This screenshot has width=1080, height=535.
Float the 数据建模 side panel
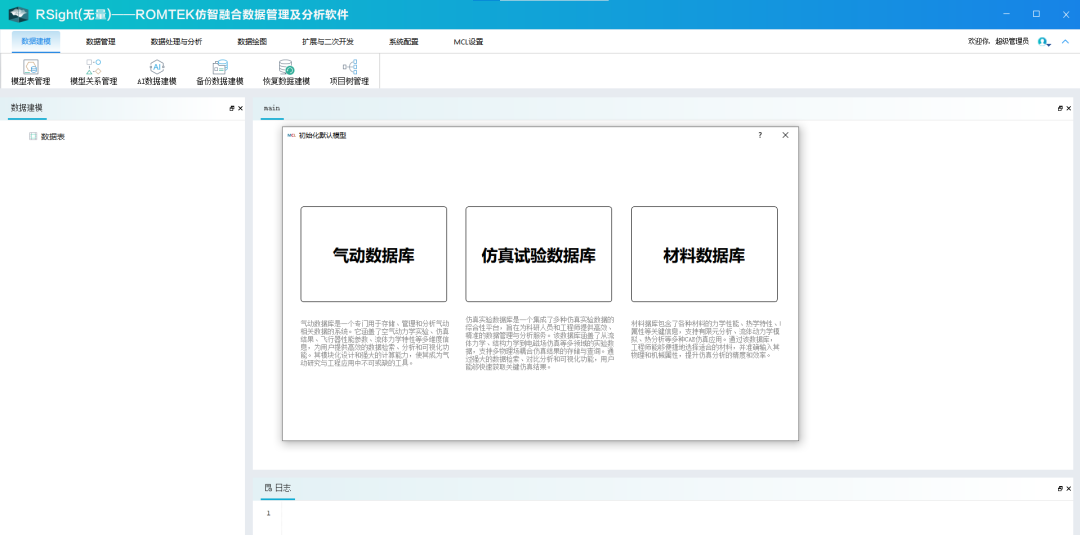pos(232,108)
